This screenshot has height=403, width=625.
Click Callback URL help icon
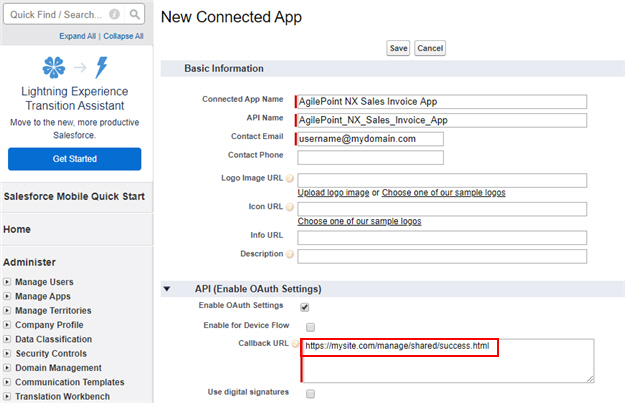(295, 344)
